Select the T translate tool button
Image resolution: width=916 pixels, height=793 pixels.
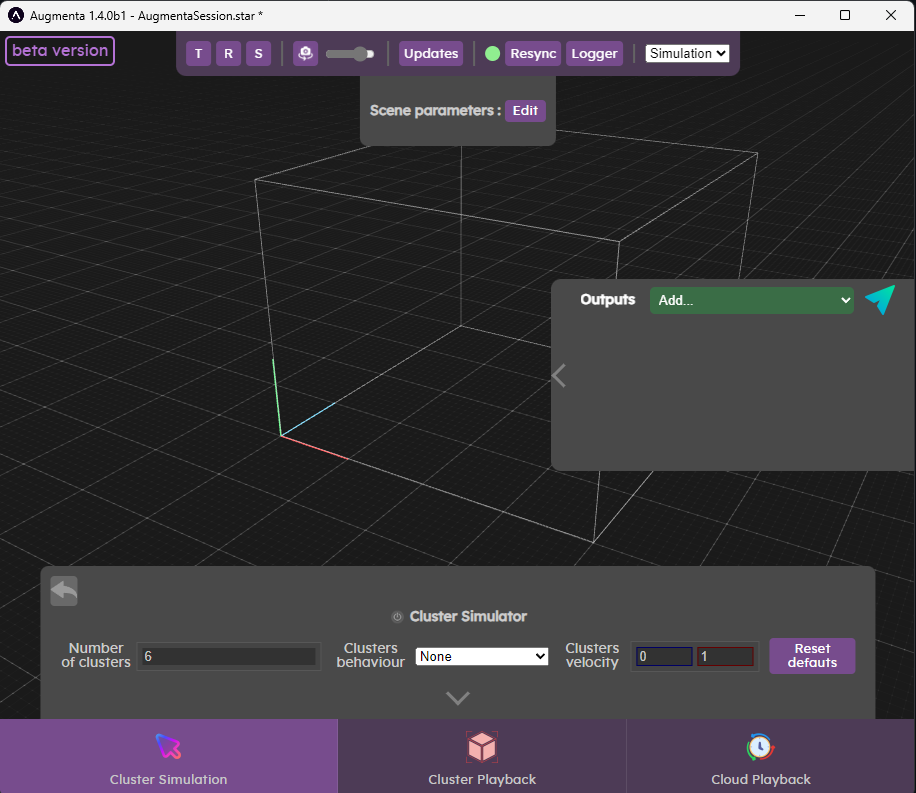(199, 54)
